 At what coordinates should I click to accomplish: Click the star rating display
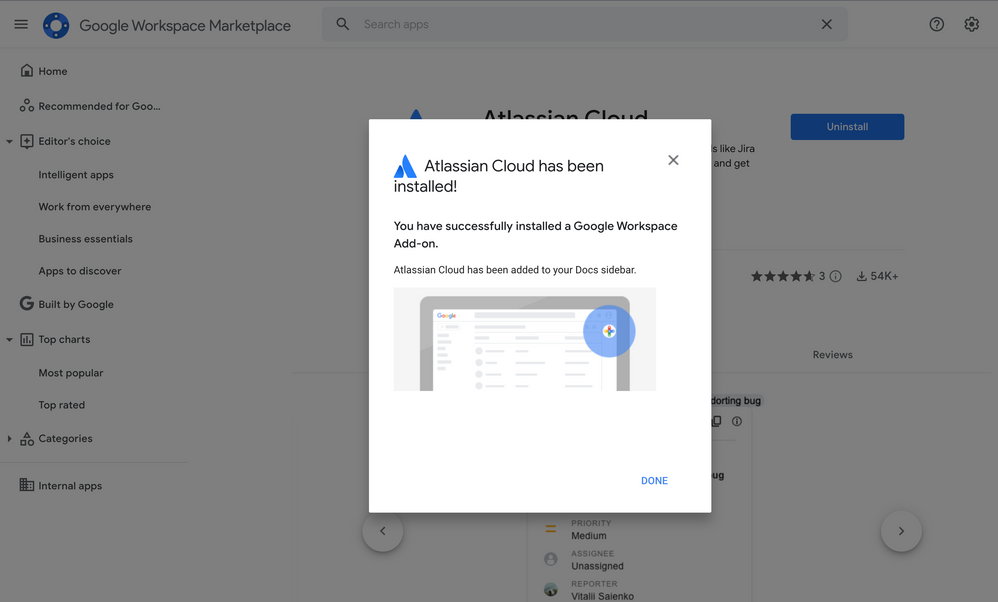tap(783, 276)
